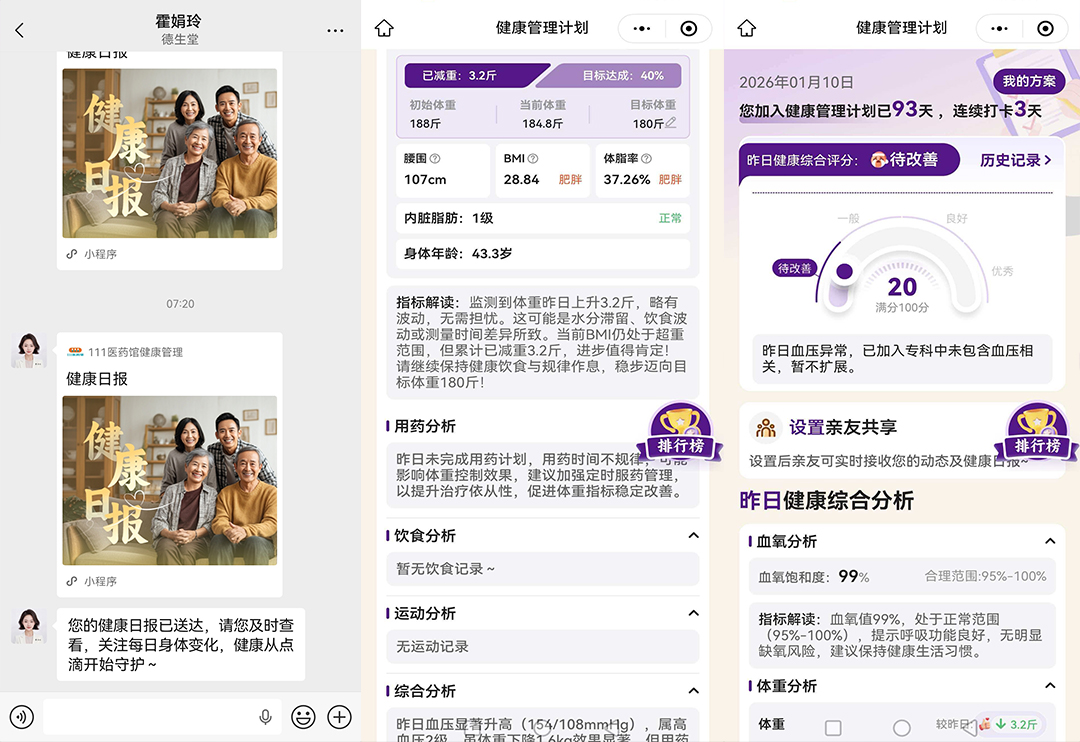Viewport: 1080px width, 742px height.
Task: Open the chat options menu for 霍娟玲
Action: click(x=335, y=30)
